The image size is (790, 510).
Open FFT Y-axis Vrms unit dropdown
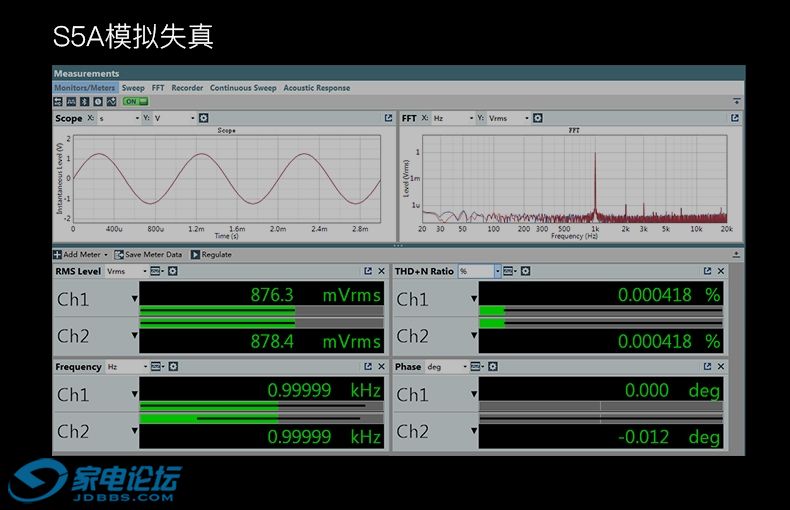(526, 118)
